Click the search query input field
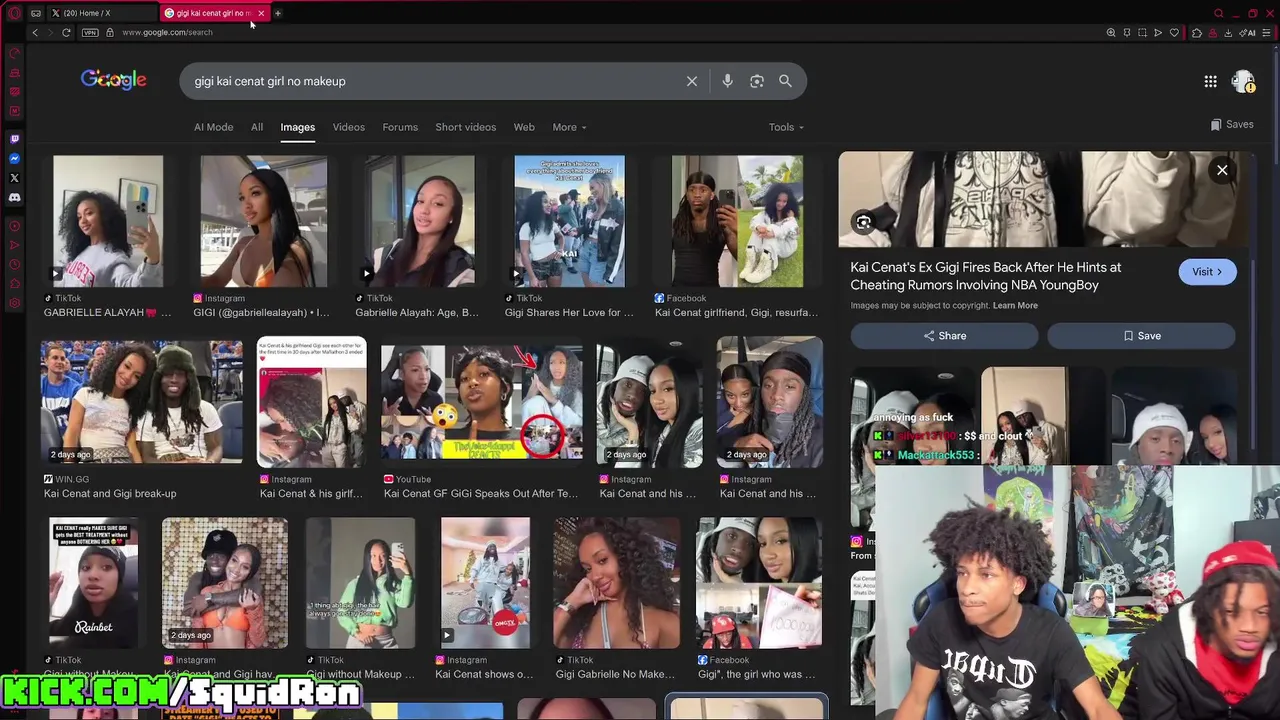The width and height of the screenshot is (1280, 720). [x=435, y=81]
